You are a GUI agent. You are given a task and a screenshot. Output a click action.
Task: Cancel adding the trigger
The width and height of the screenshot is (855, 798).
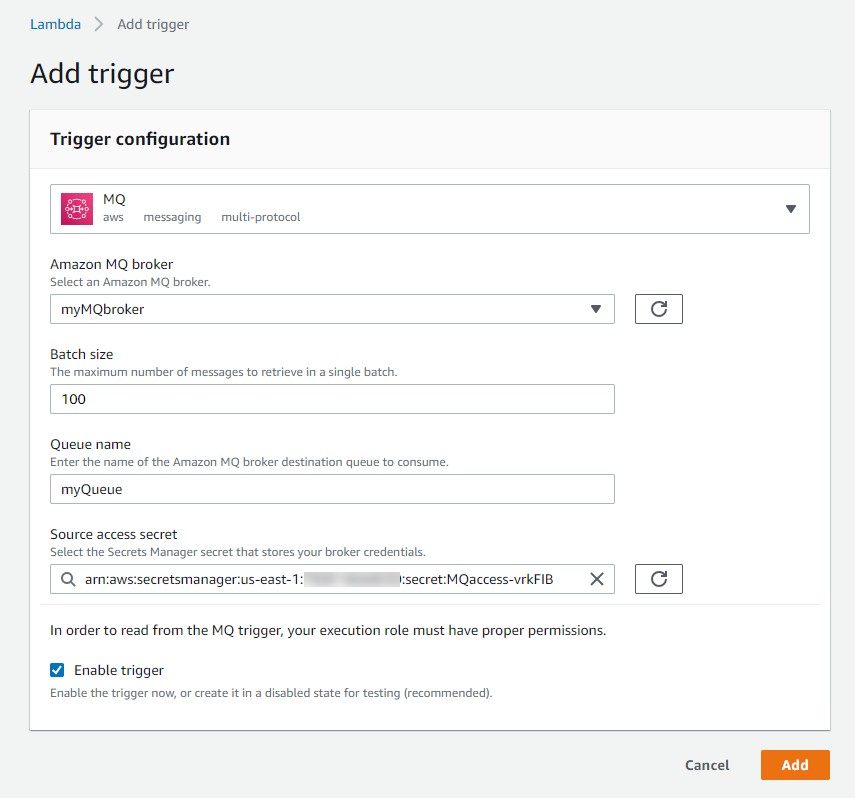pos(707,765)
